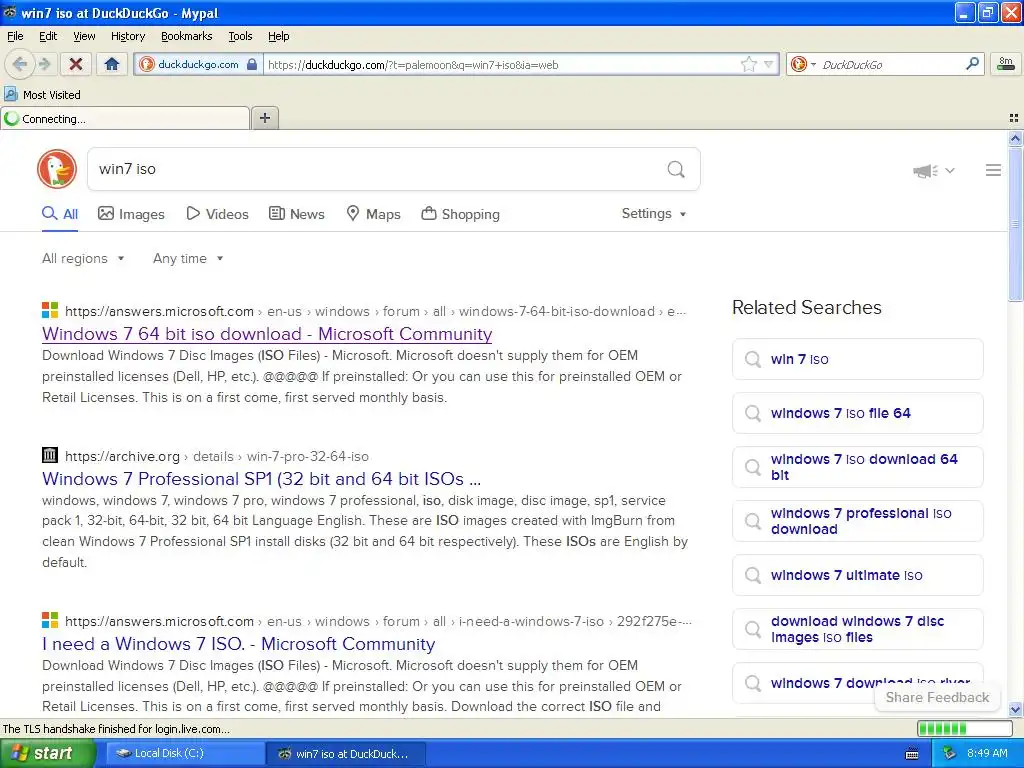Switch to News search results
The image size is (1024, 768).
coord(297,214)
